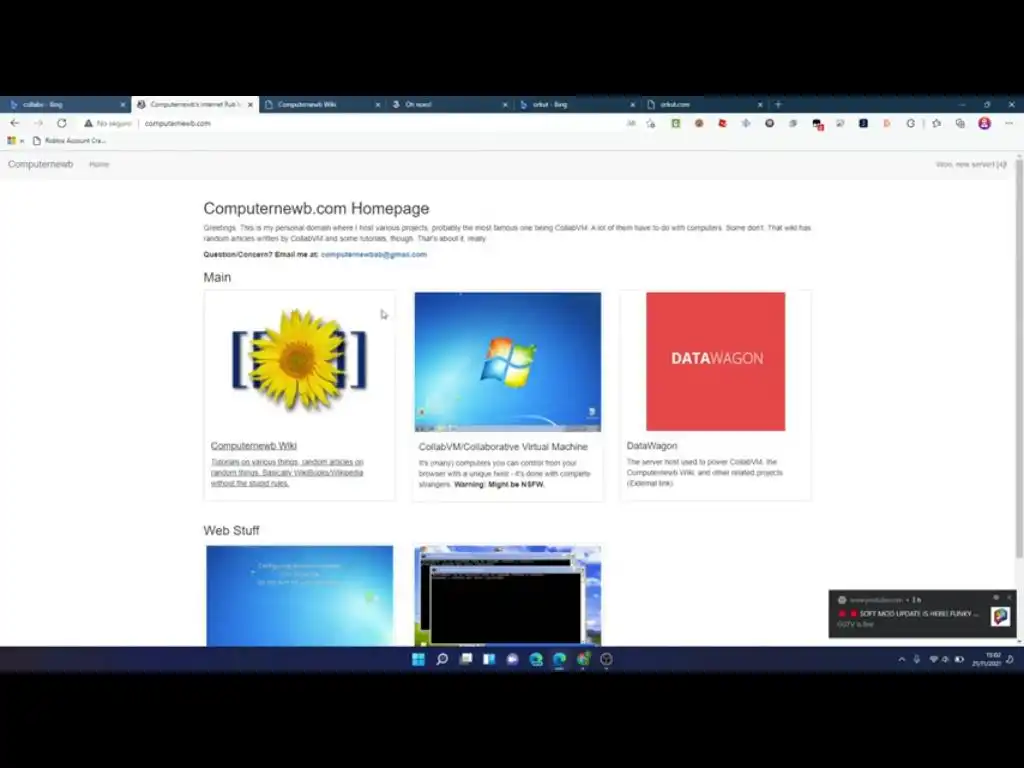Switch to the orkut.com tab
Viewport: 1024px width, 768px height.
click(x=704, y=104)
